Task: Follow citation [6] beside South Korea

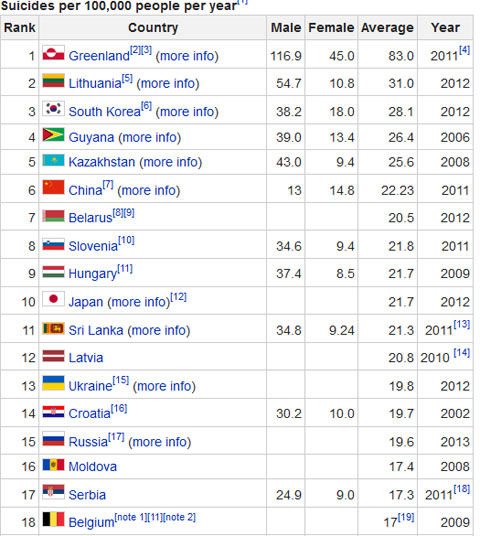Action: click(x=146, y=106)
